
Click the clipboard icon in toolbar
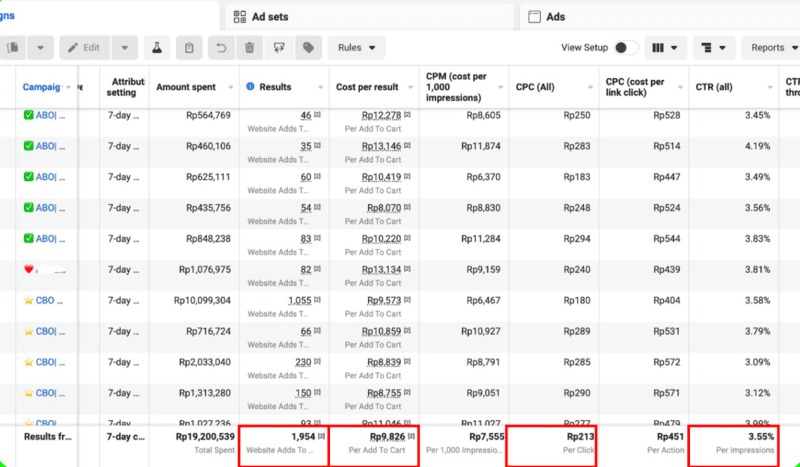189,47
